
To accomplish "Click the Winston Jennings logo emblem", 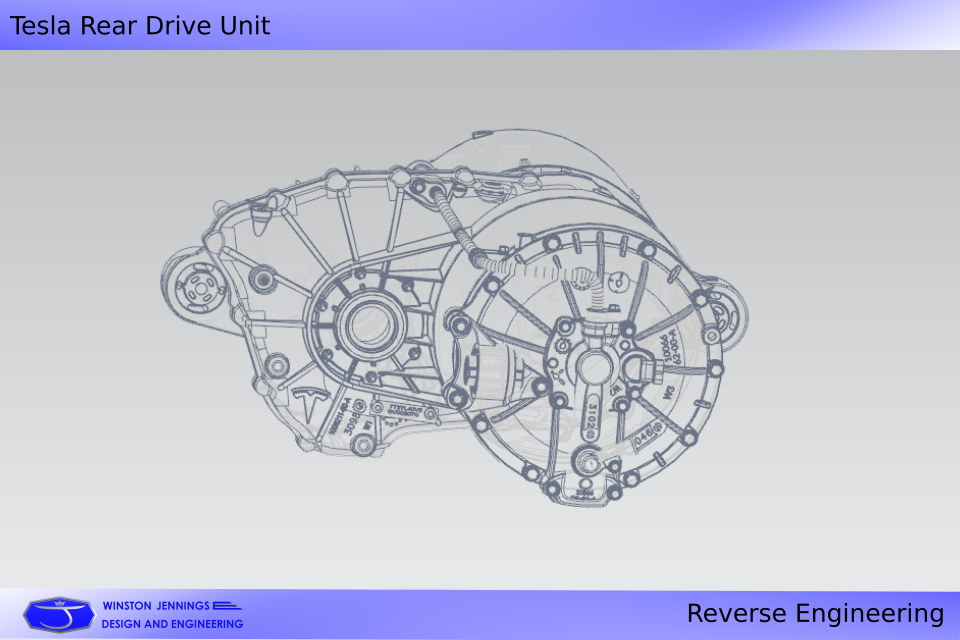I will point(59,614).
